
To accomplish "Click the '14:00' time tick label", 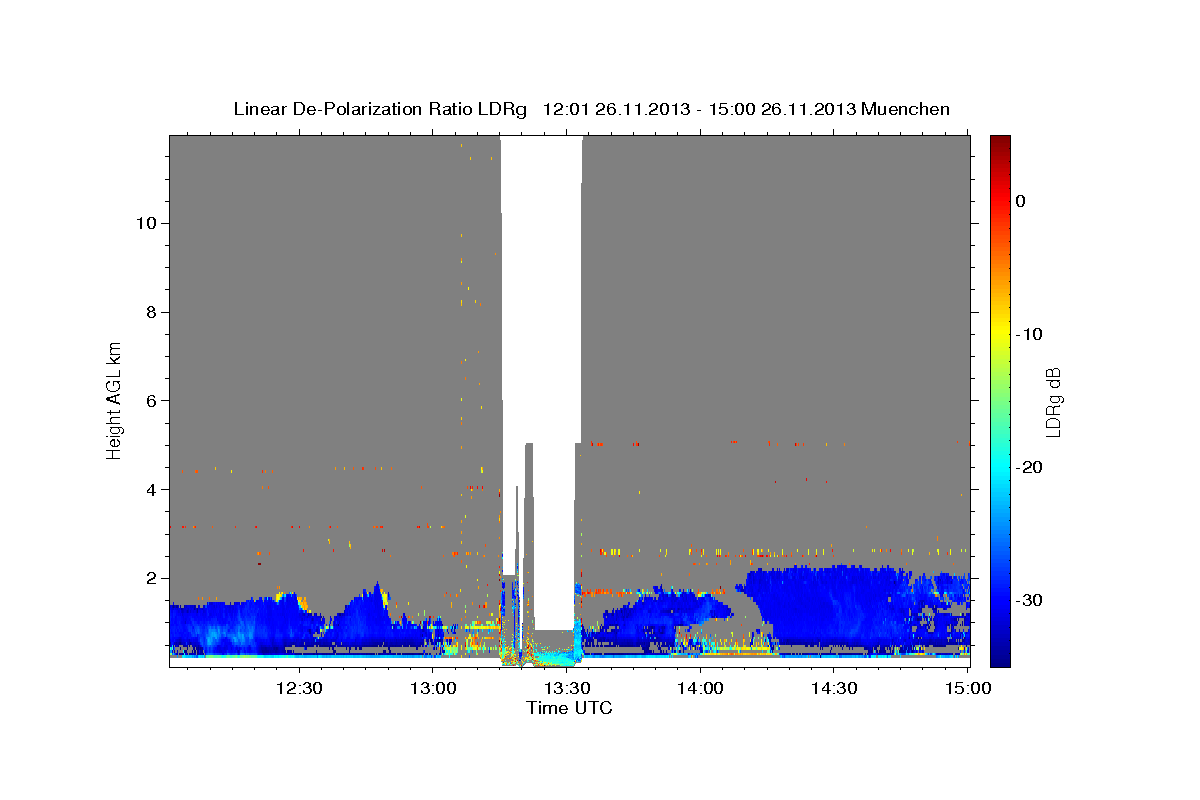I will [700, 689].
